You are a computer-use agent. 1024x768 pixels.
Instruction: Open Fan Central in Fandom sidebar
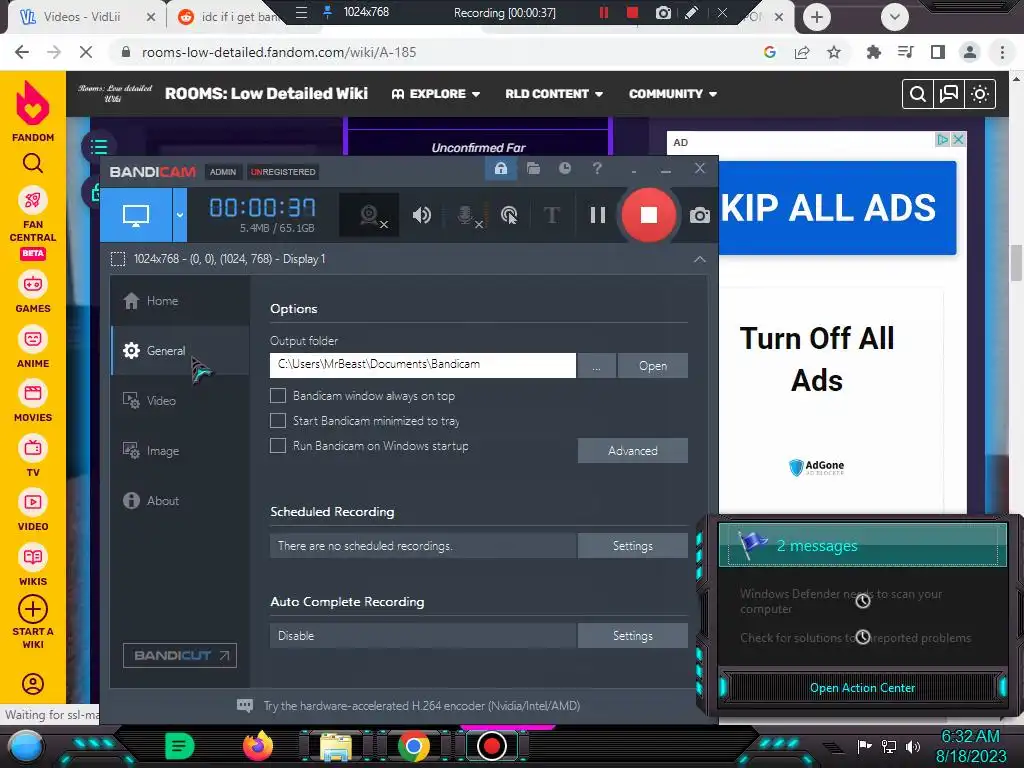tap(33, 222)
